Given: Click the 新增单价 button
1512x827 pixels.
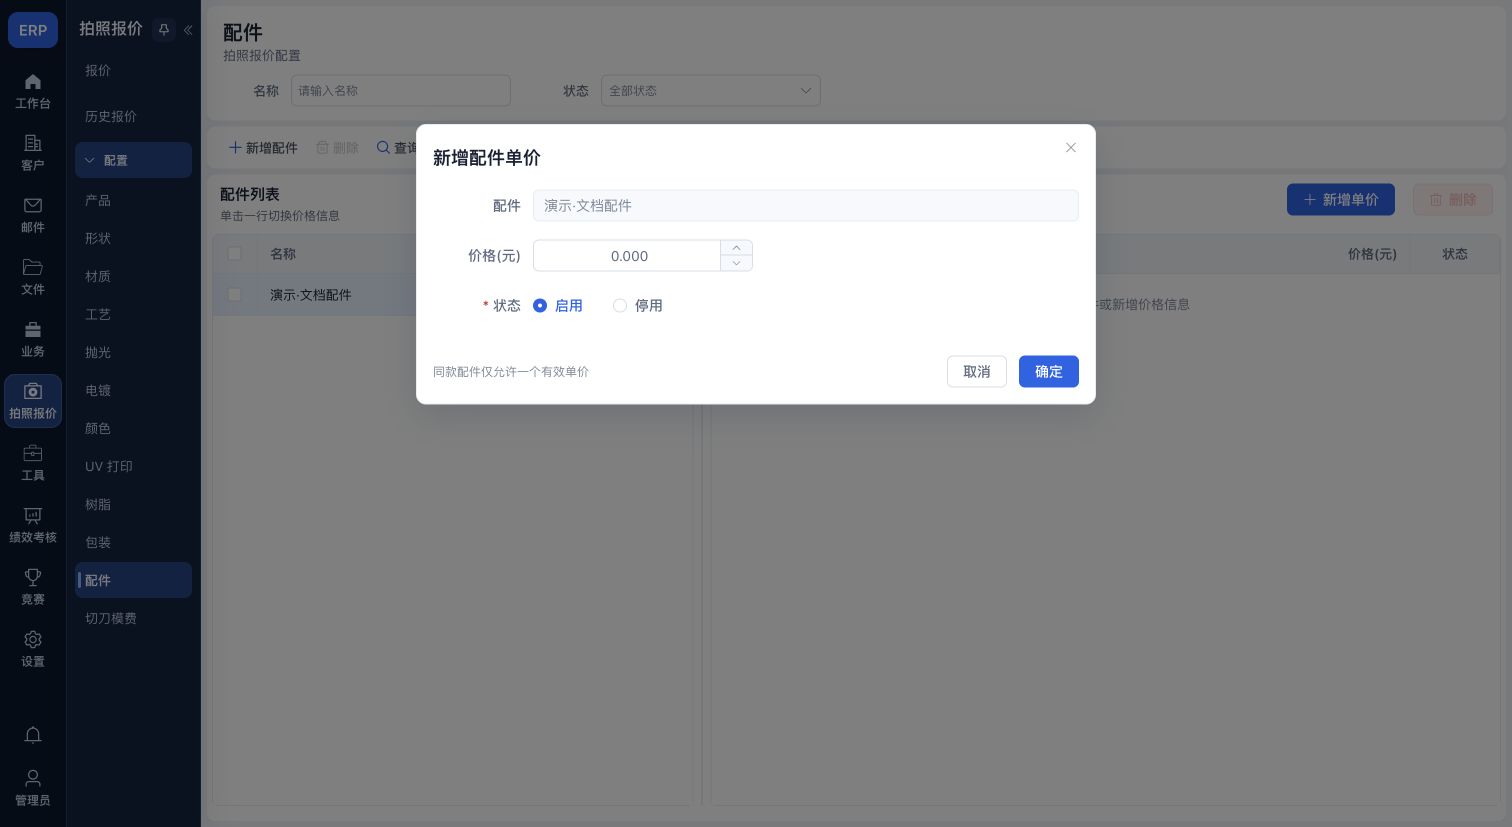Looking at the screenshot, I should (x=1341, y=200).
